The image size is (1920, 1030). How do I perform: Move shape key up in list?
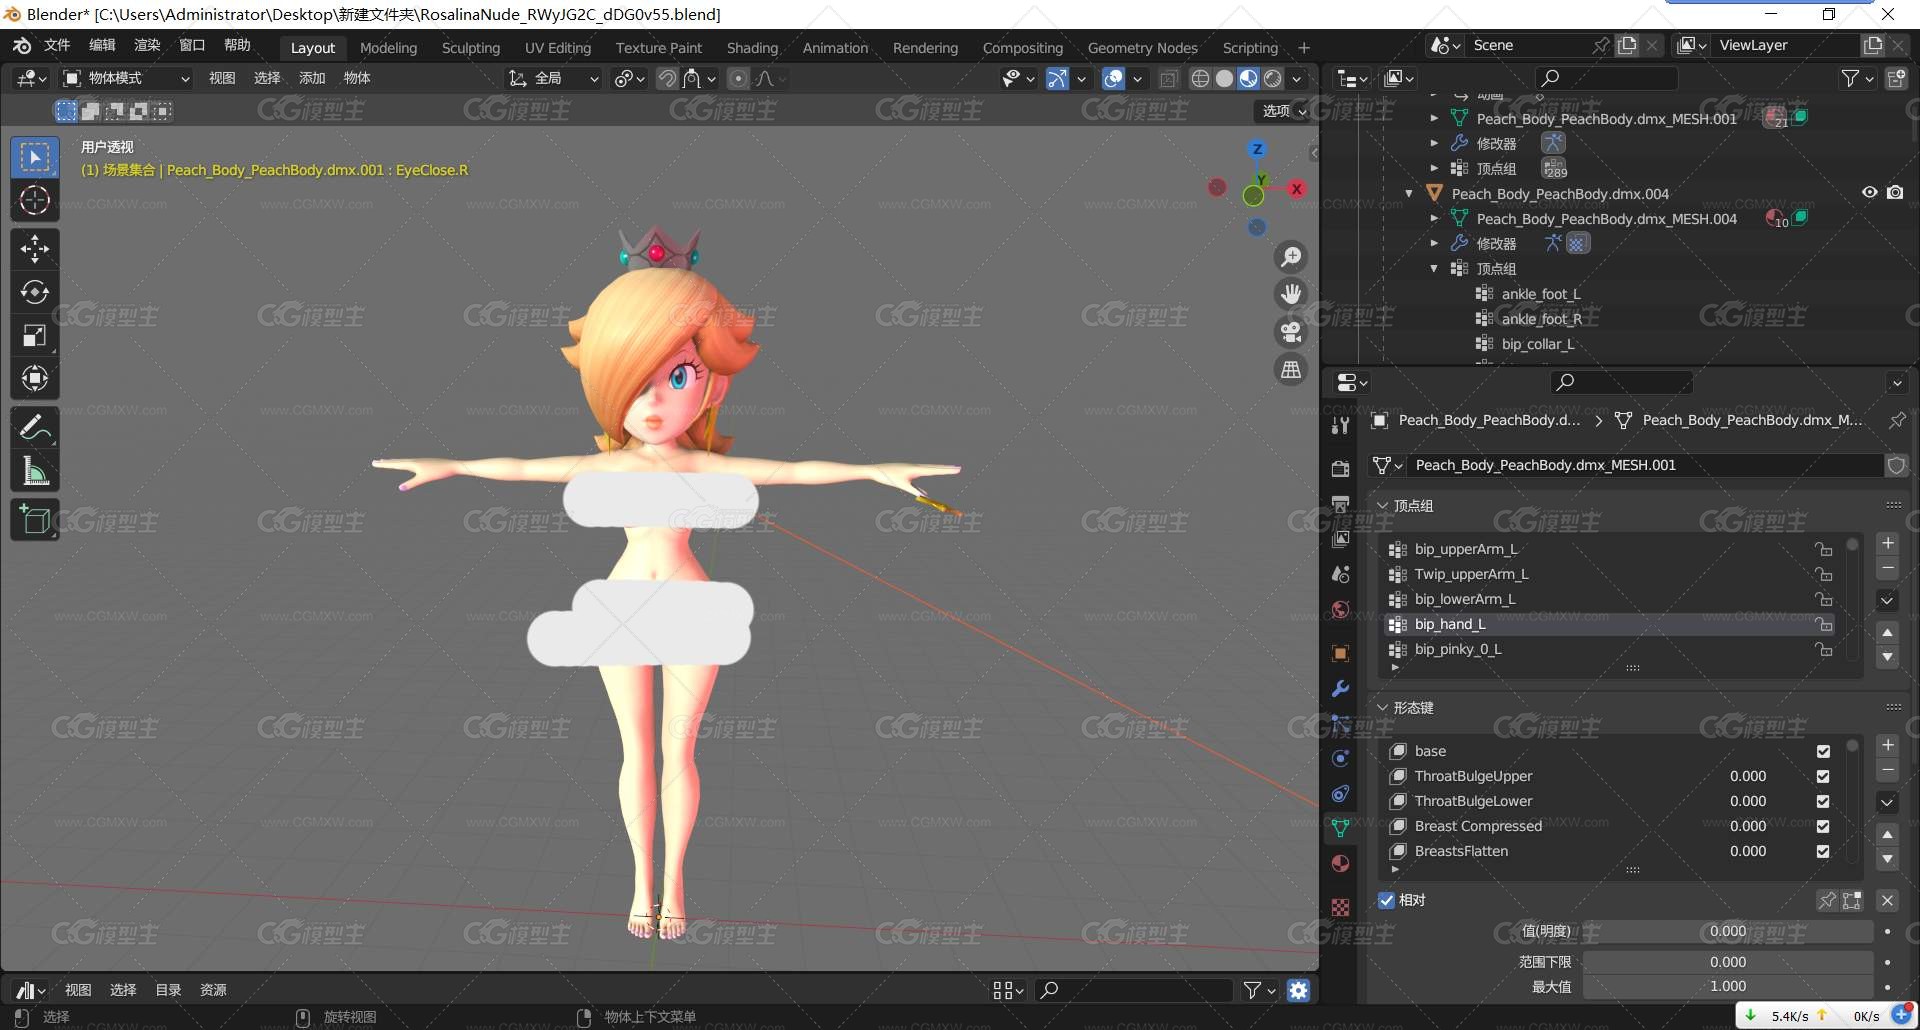click(x=1887, y=834)
